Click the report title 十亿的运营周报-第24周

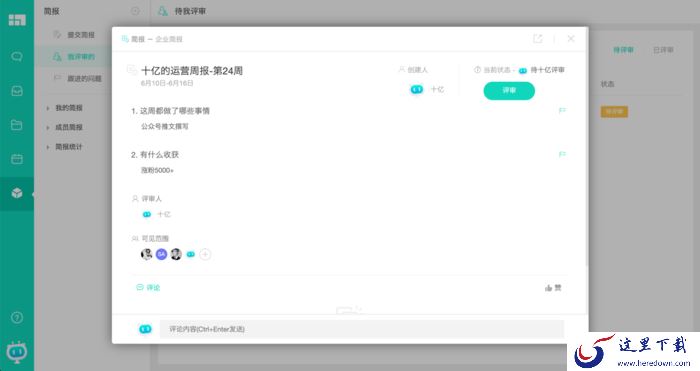(x=192, y=71)
